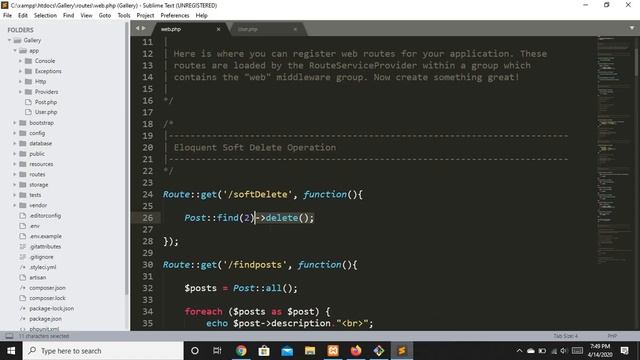The height and width of the screenshot is (360, 640).
Task: Expand the Console folder
Action: [x=20, y=61]
